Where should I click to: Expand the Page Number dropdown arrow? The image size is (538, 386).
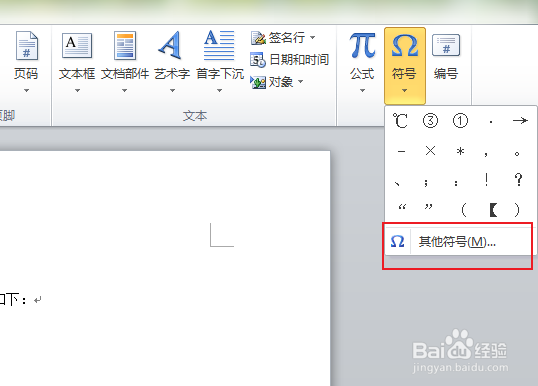pos(26,91)
